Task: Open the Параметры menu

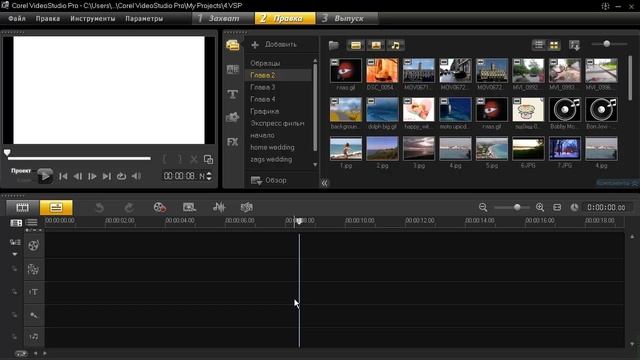Action: (144, 18)
